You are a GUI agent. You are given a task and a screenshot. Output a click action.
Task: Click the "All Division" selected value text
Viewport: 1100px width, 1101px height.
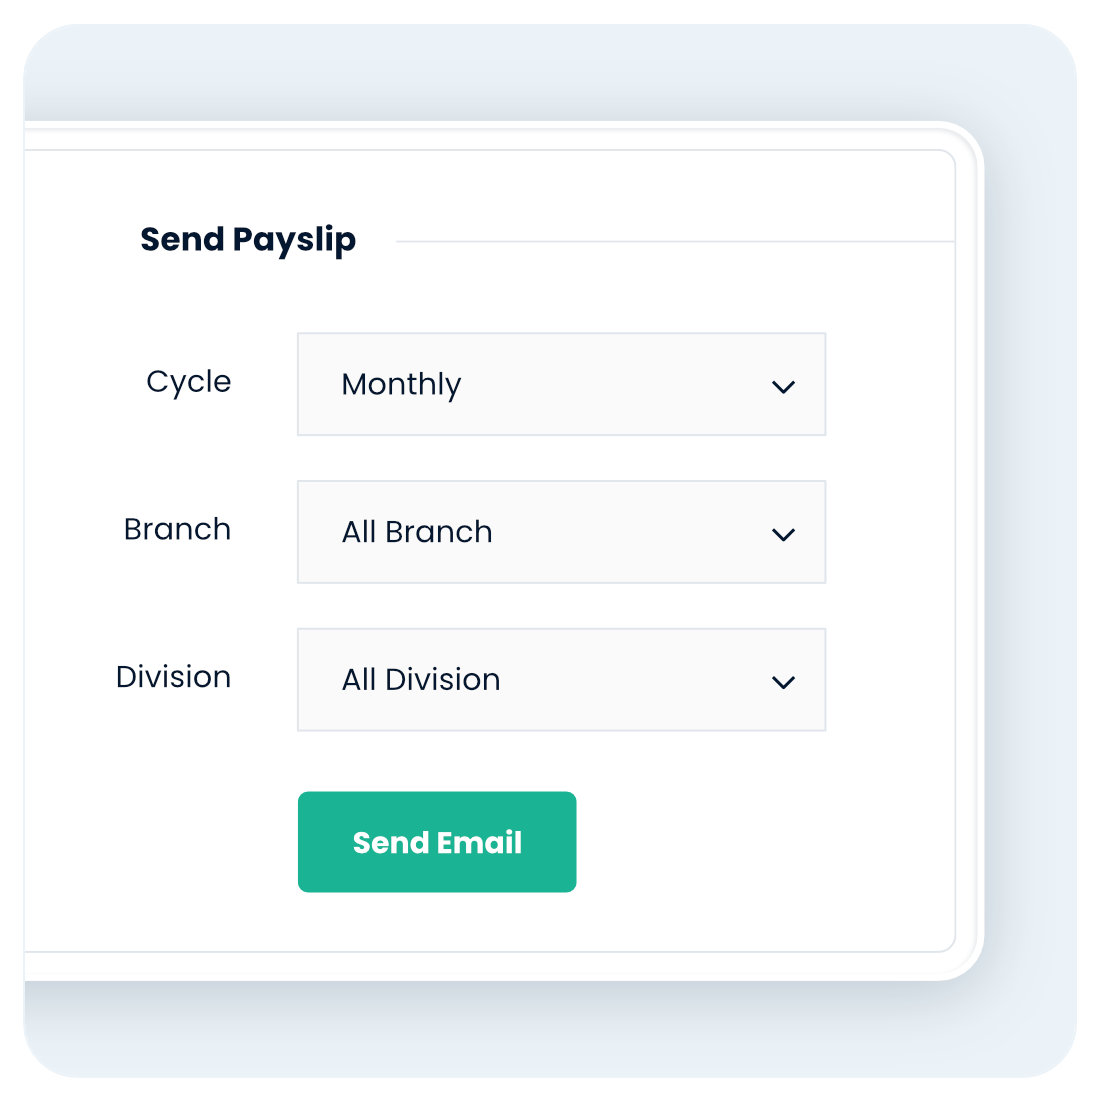click(421, 680)
